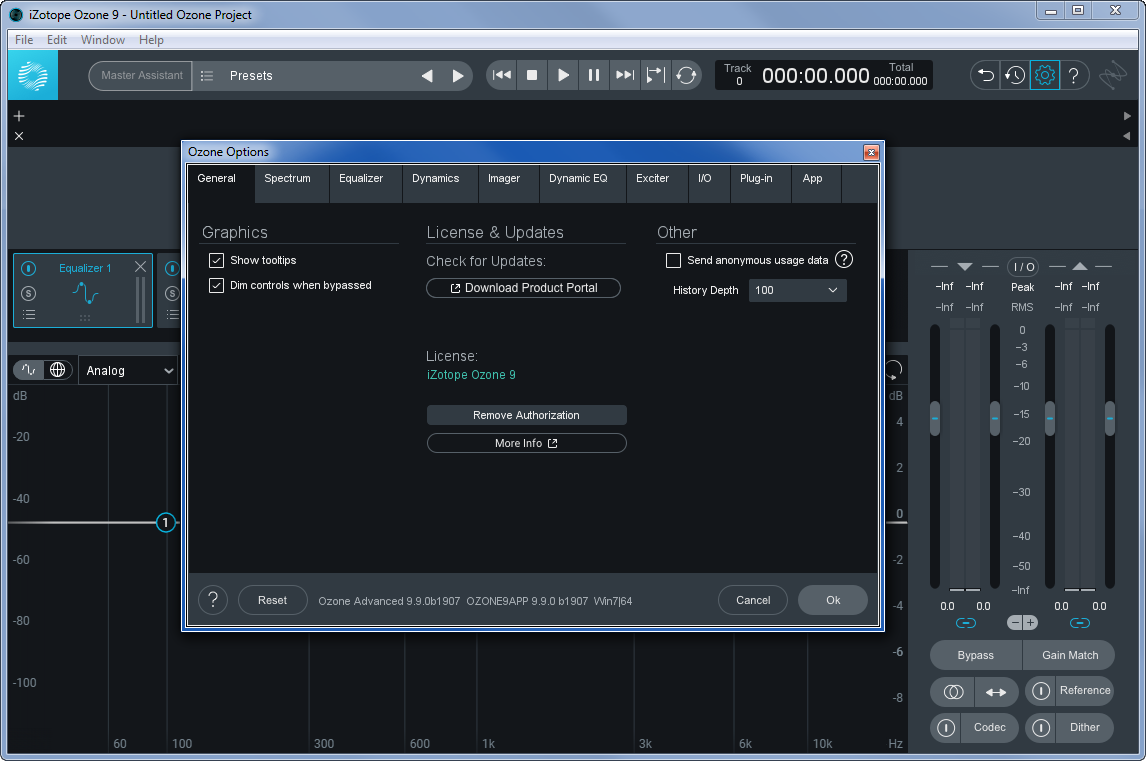Open the Help question mark in toolbar
This screenshot has height=761, width=1146.
1074,75
